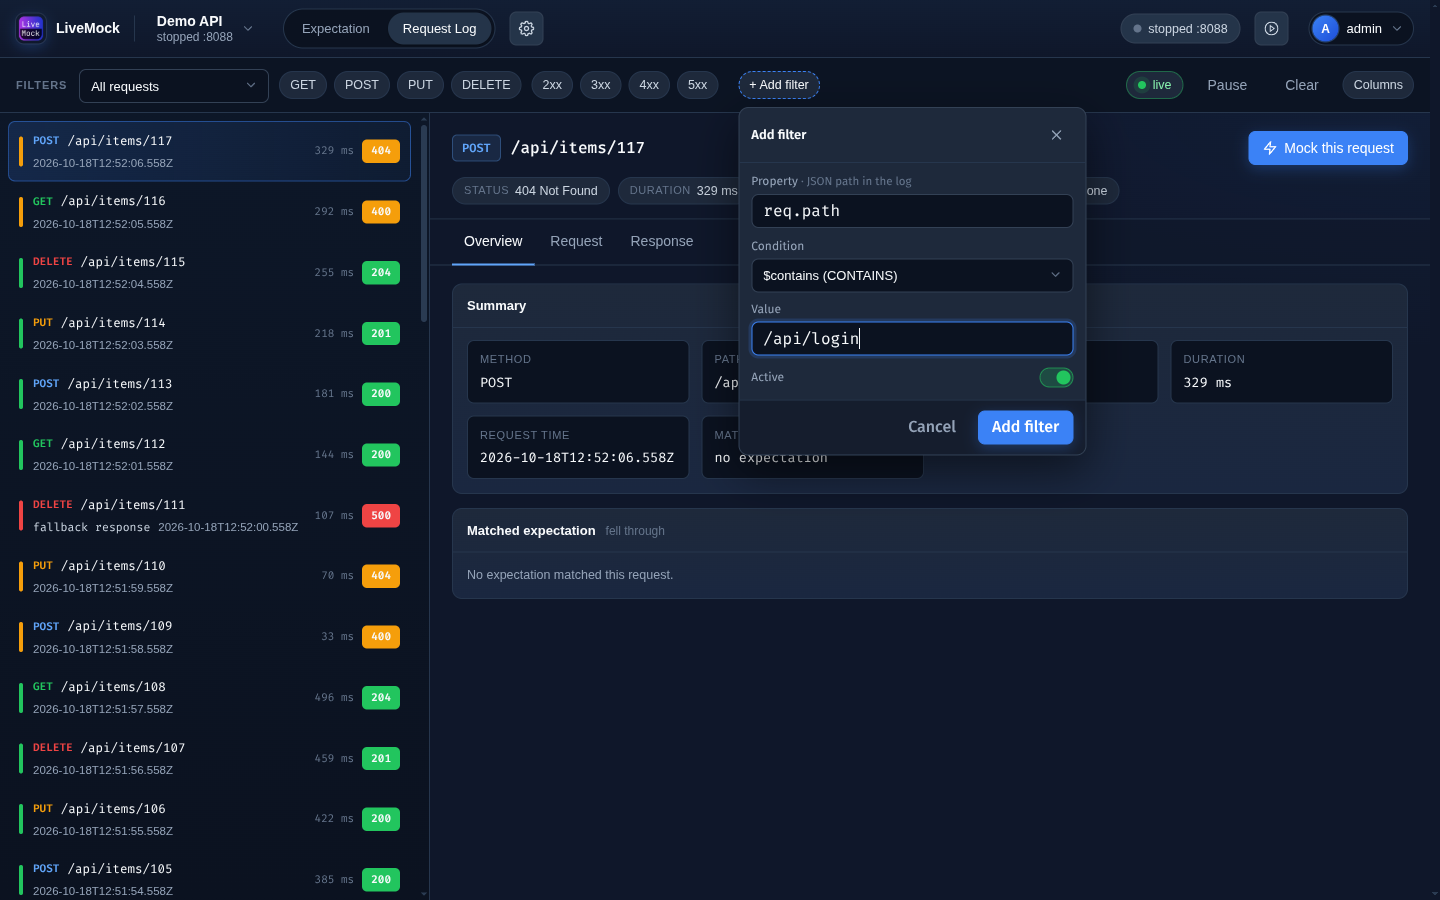Select the GET /api/items/116 request row
This screenshot has height=900, width=1440.
209,212
